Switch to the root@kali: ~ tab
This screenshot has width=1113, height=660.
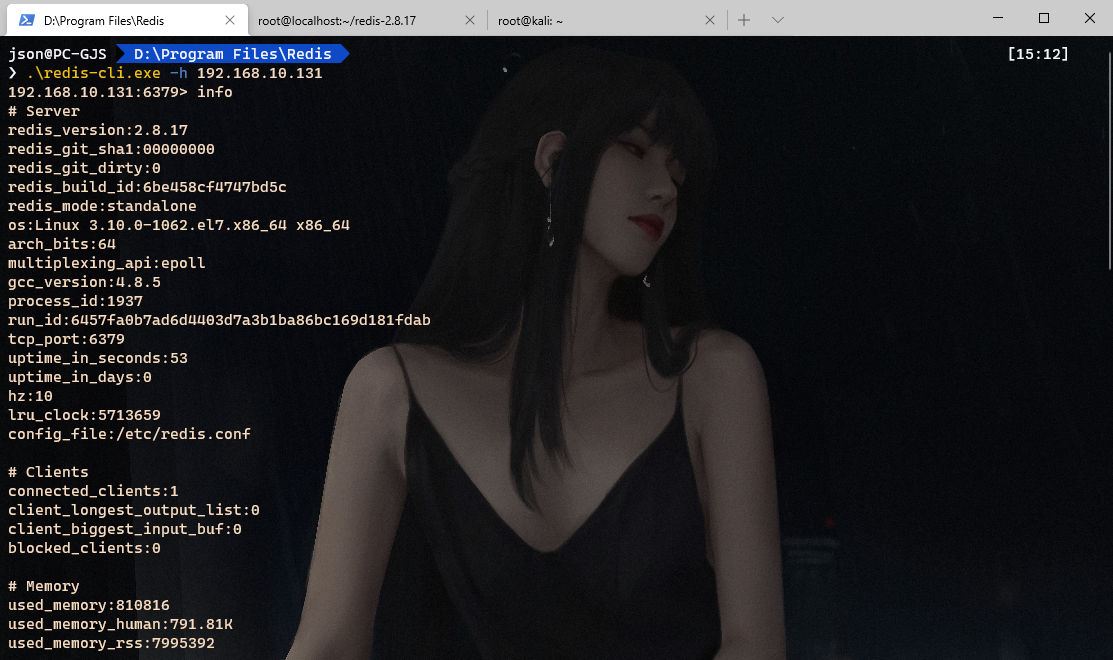pyautogui.click(x=606, y=20)
